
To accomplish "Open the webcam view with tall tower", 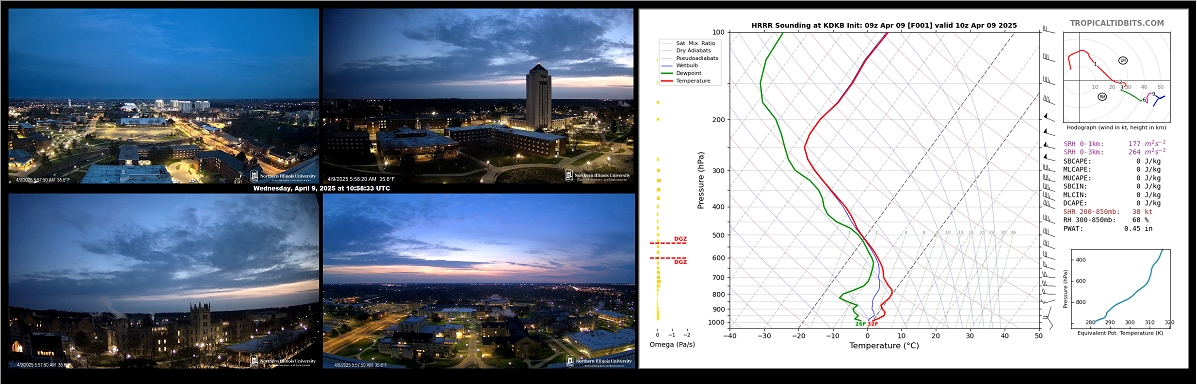I will click(x=479, y=96).
